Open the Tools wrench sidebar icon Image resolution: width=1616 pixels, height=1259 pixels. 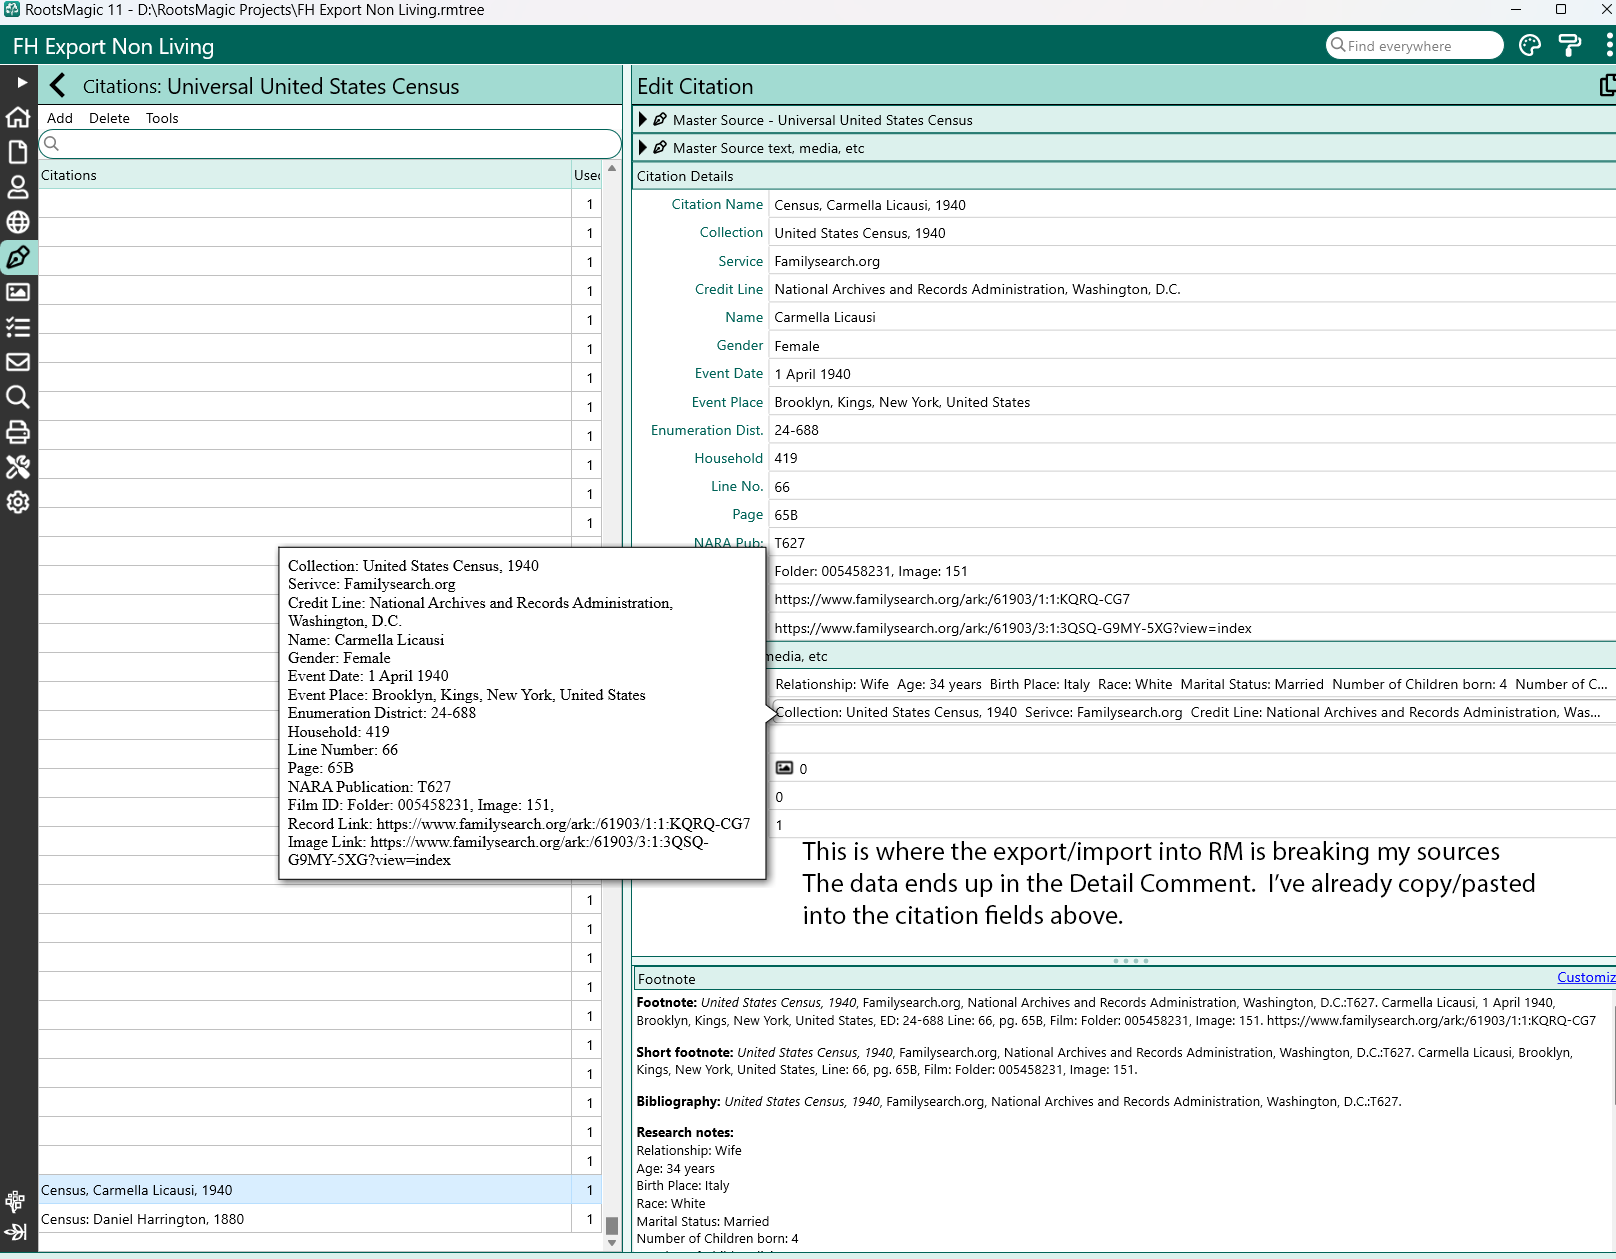pos(18,467)
